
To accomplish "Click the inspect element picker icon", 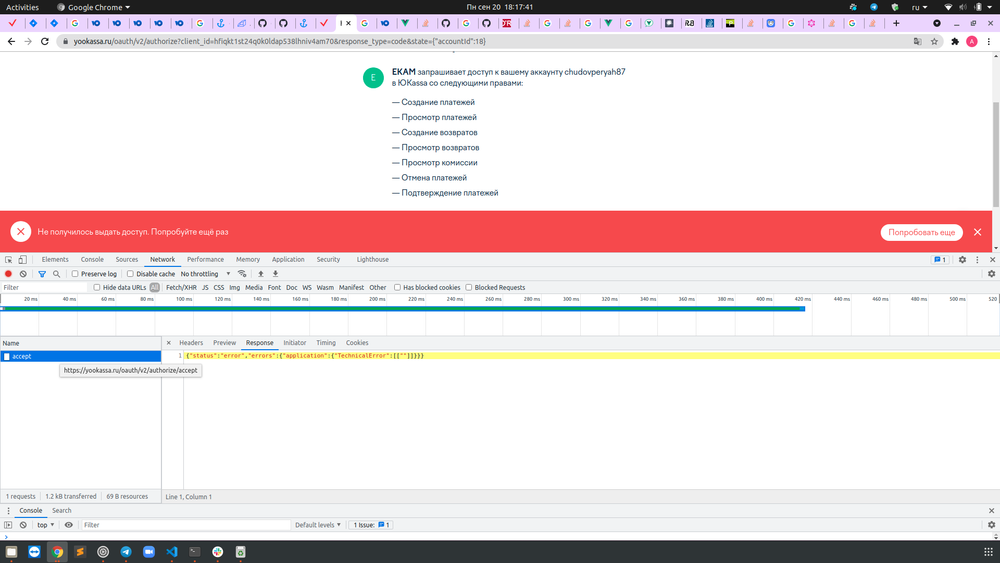I will click(x=8, y=260).
